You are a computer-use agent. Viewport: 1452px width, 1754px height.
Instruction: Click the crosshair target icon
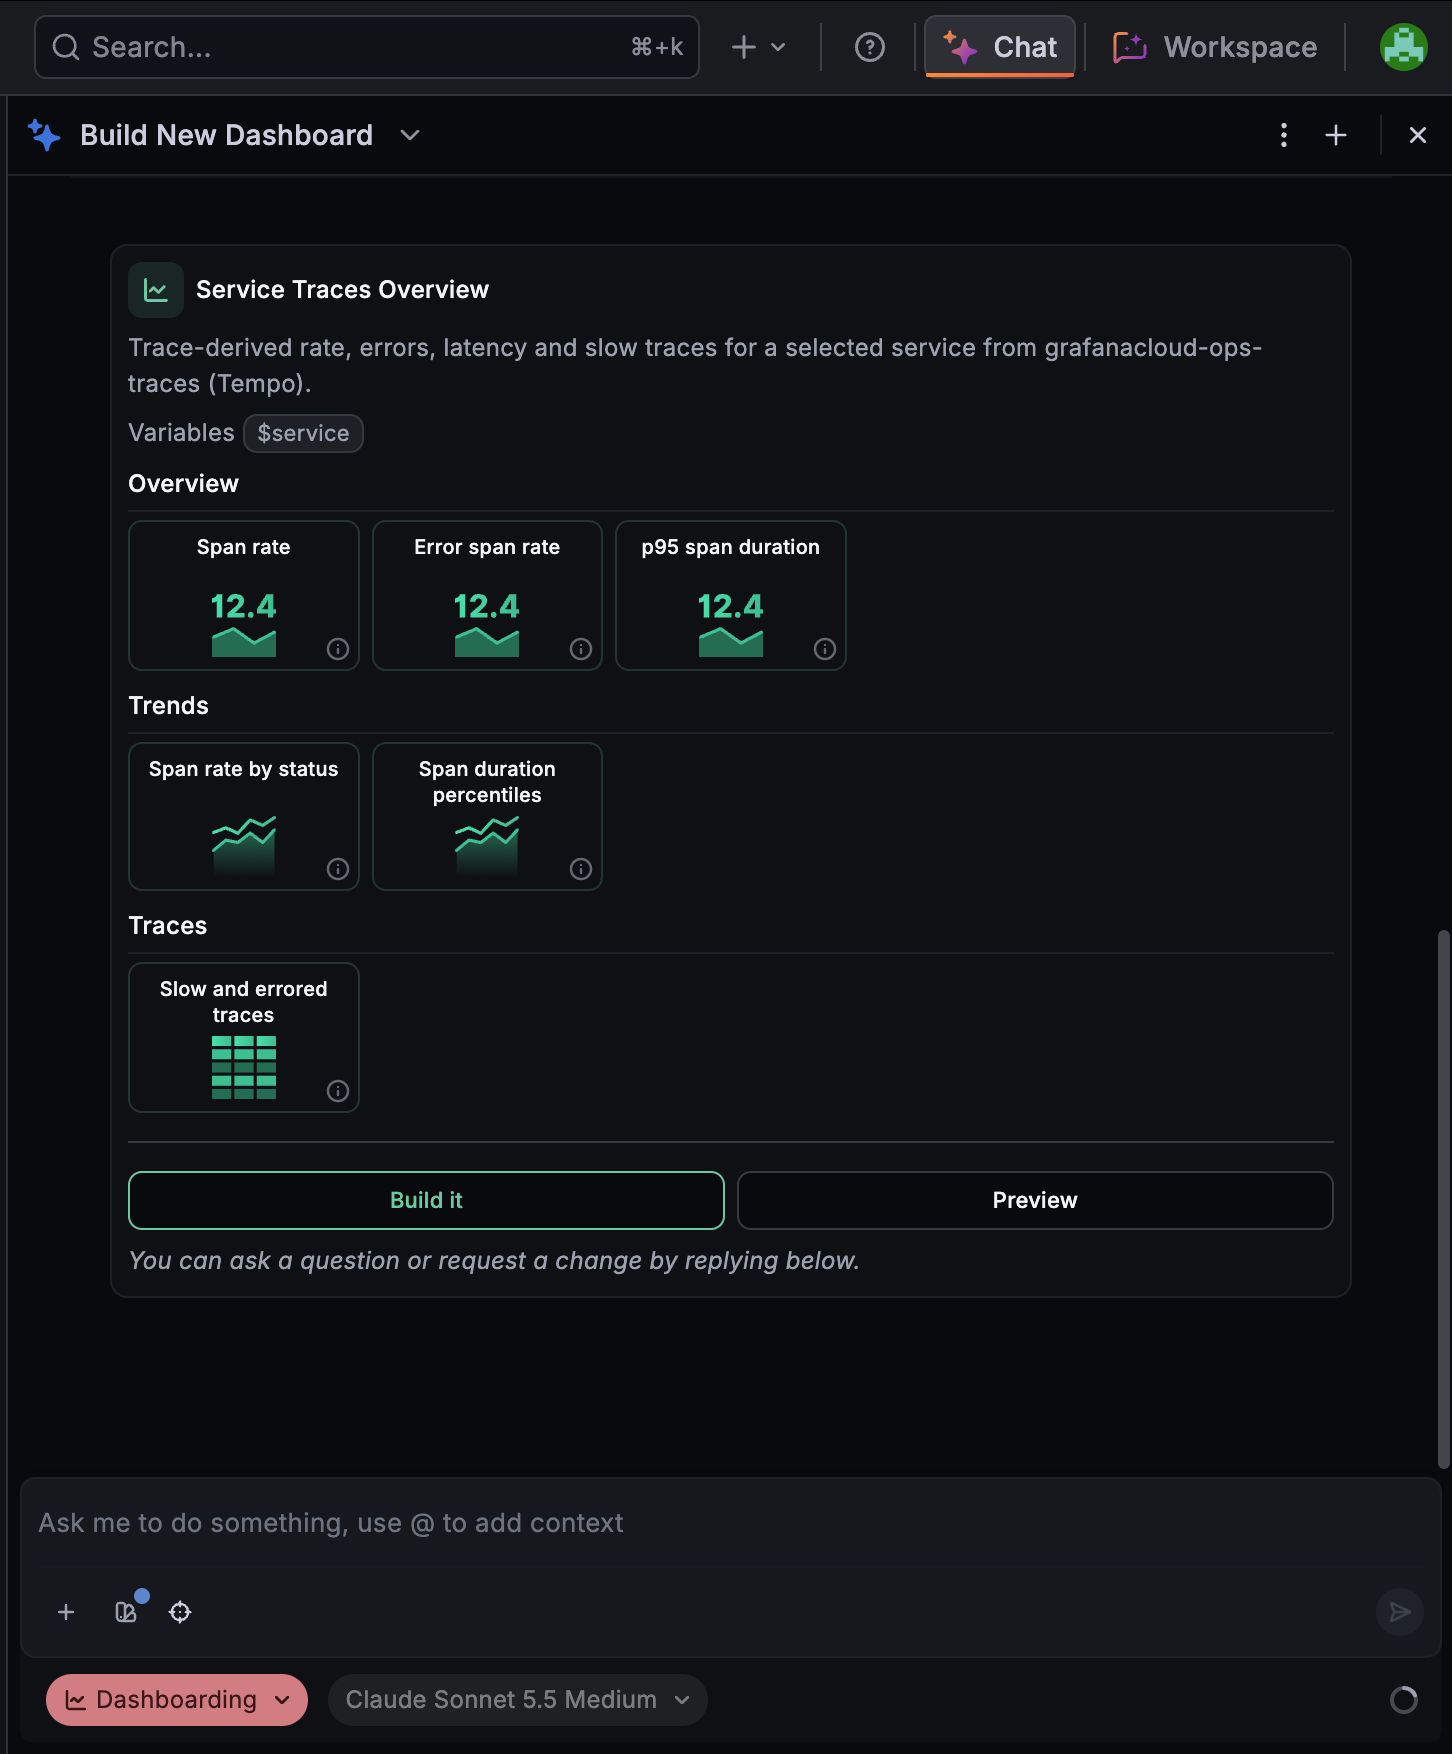pyautogui.click(x=180, y=1612)
